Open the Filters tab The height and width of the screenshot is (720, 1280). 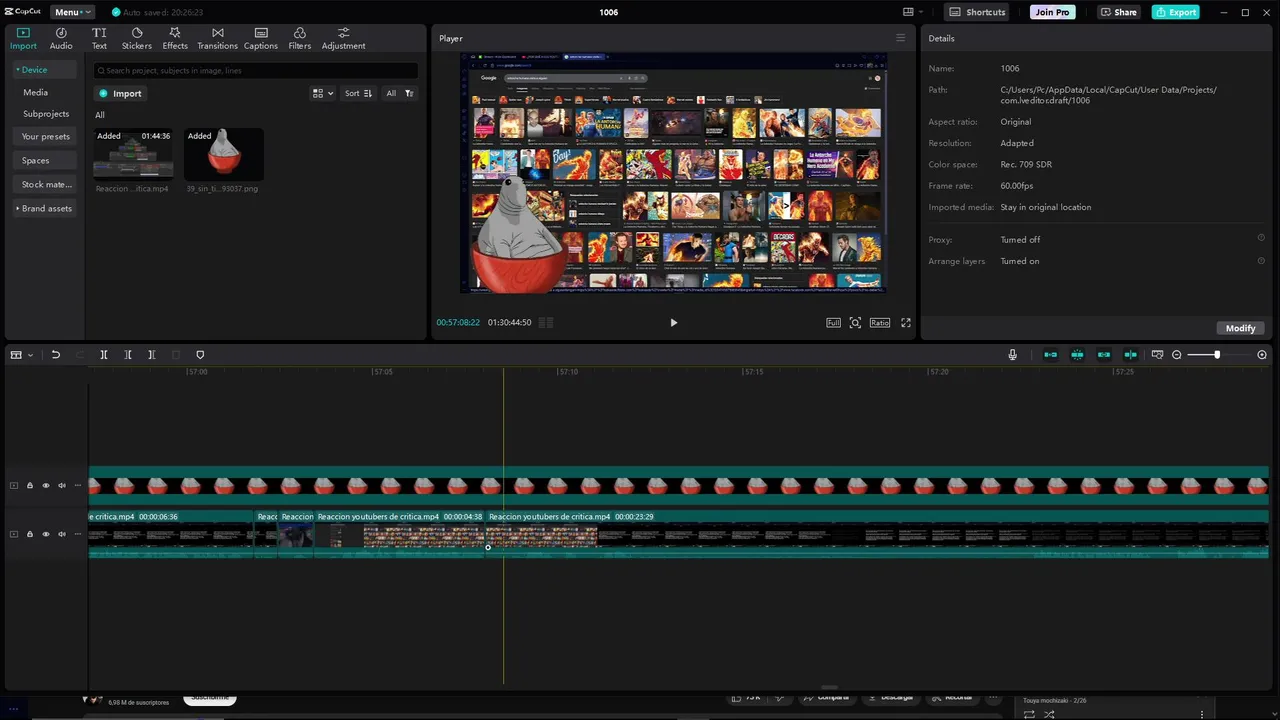299,39
